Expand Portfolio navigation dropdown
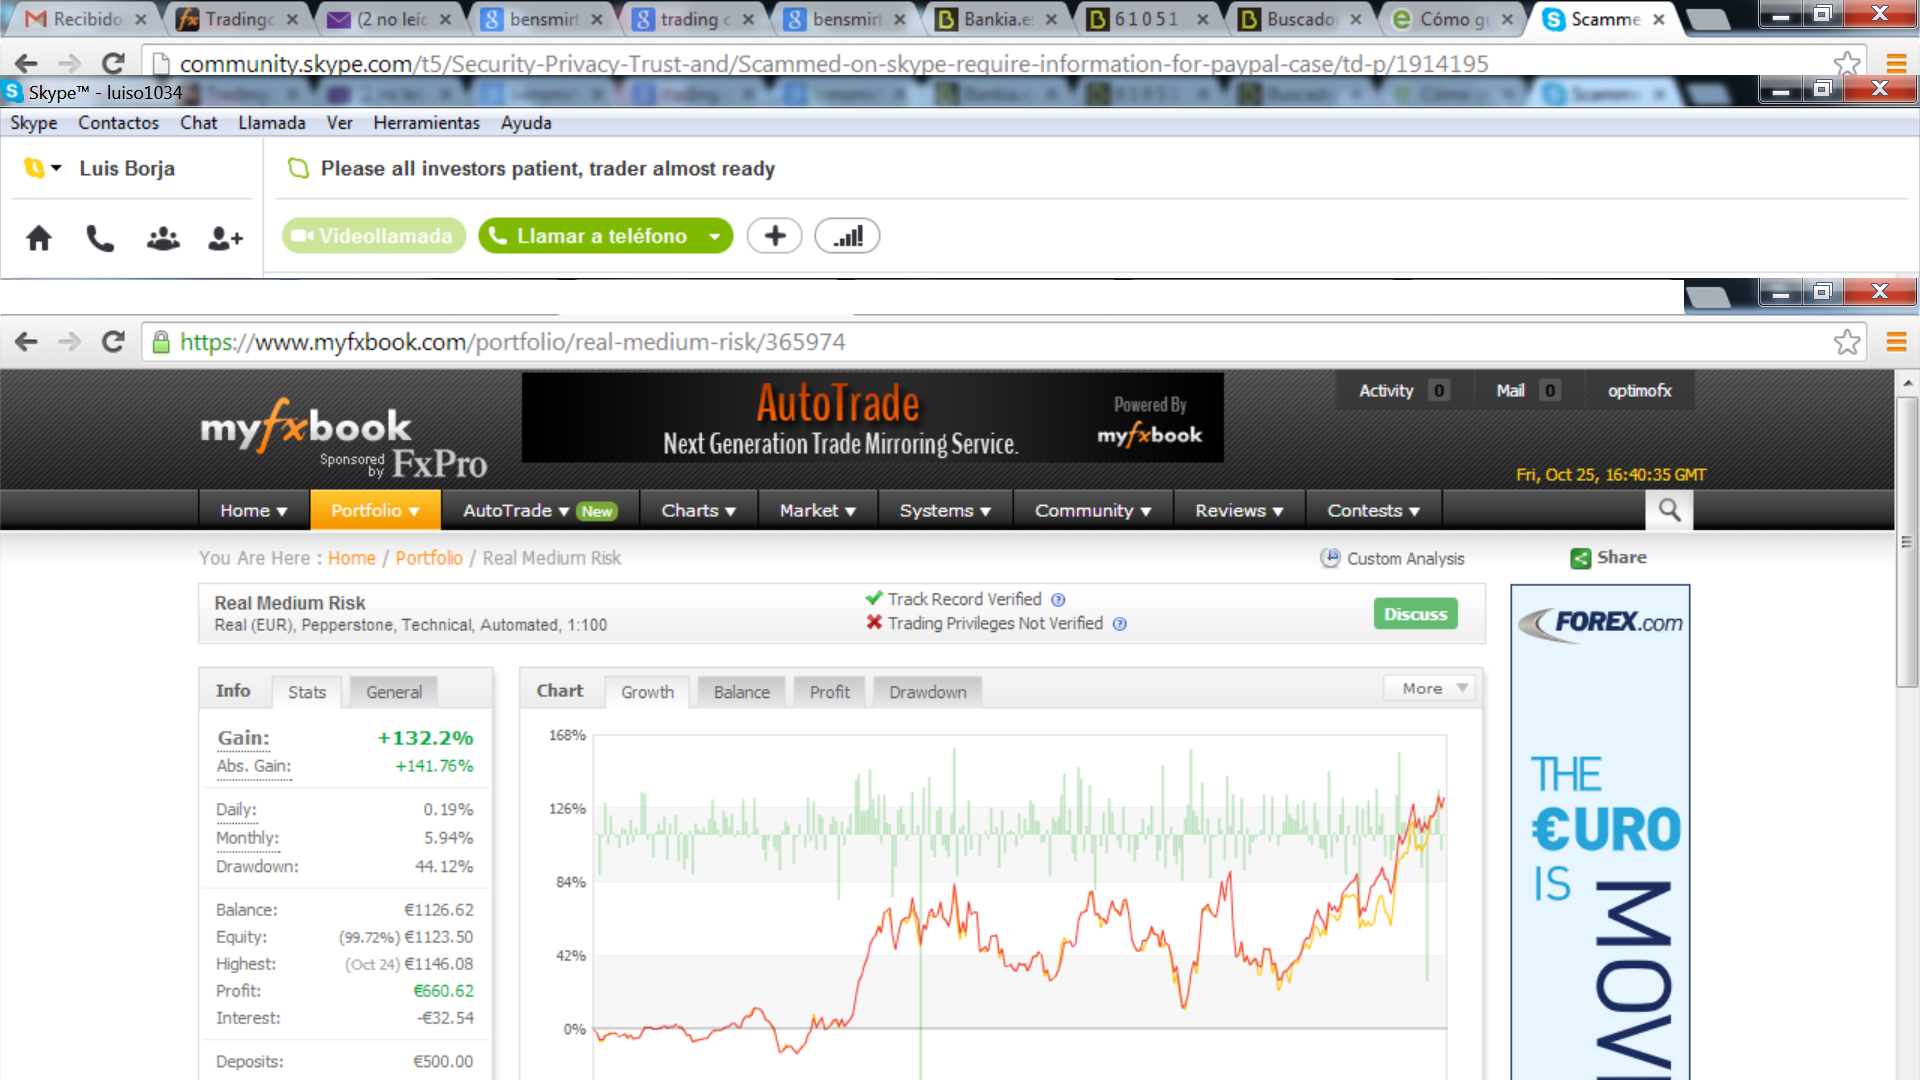The width and height of the screenshot is (1920, 1080). click(375, 510)
